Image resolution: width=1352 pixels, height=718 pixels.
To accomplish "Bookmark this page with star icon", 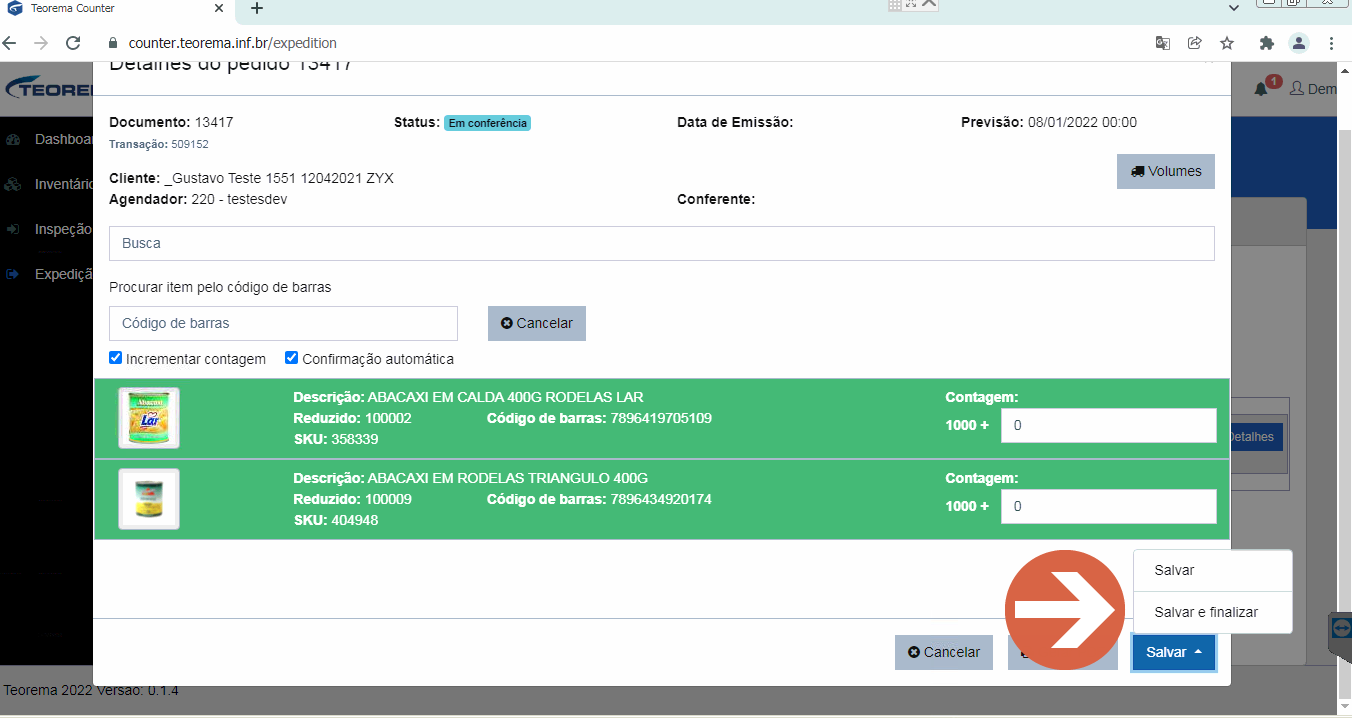I will pyautogui.click(x=1227, y=43).
